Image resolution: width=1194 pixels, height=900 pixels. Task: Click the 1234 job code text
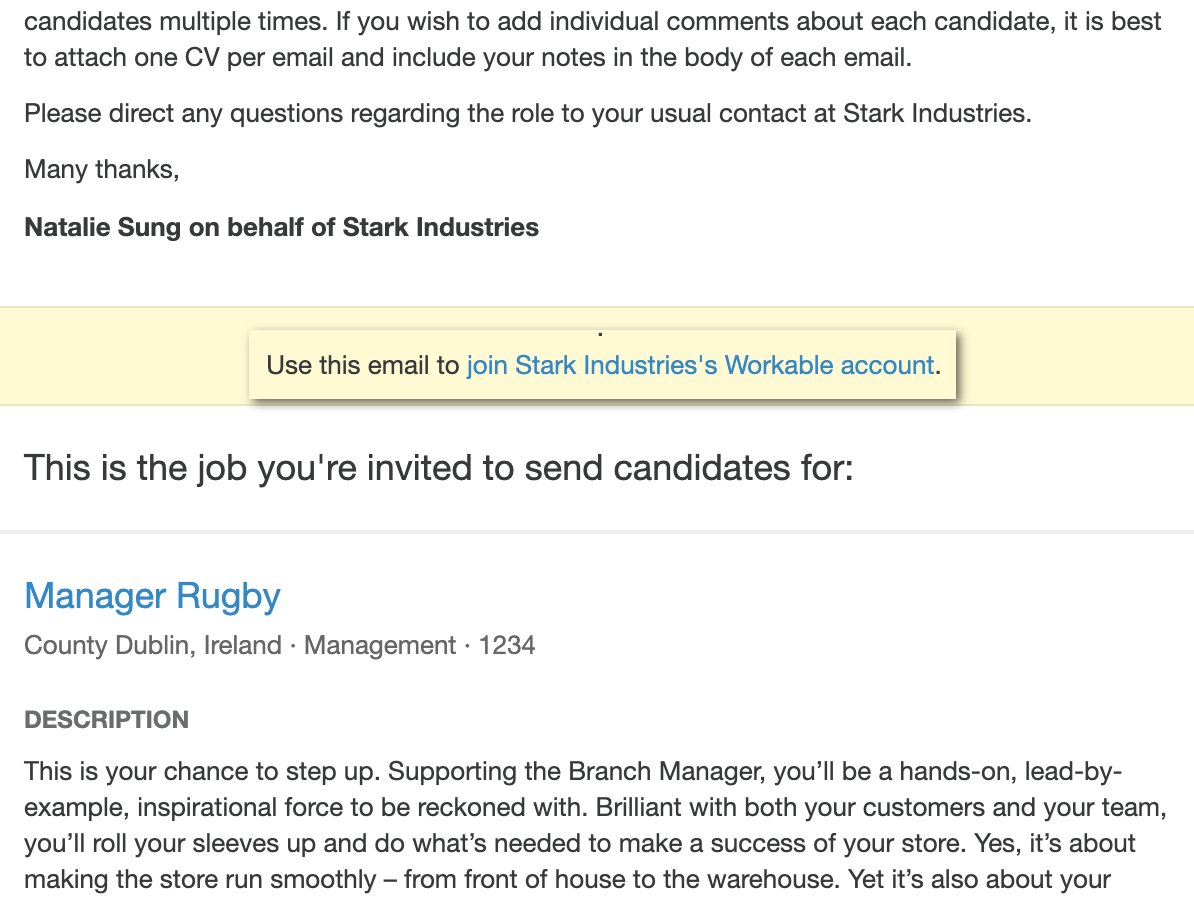506,646
